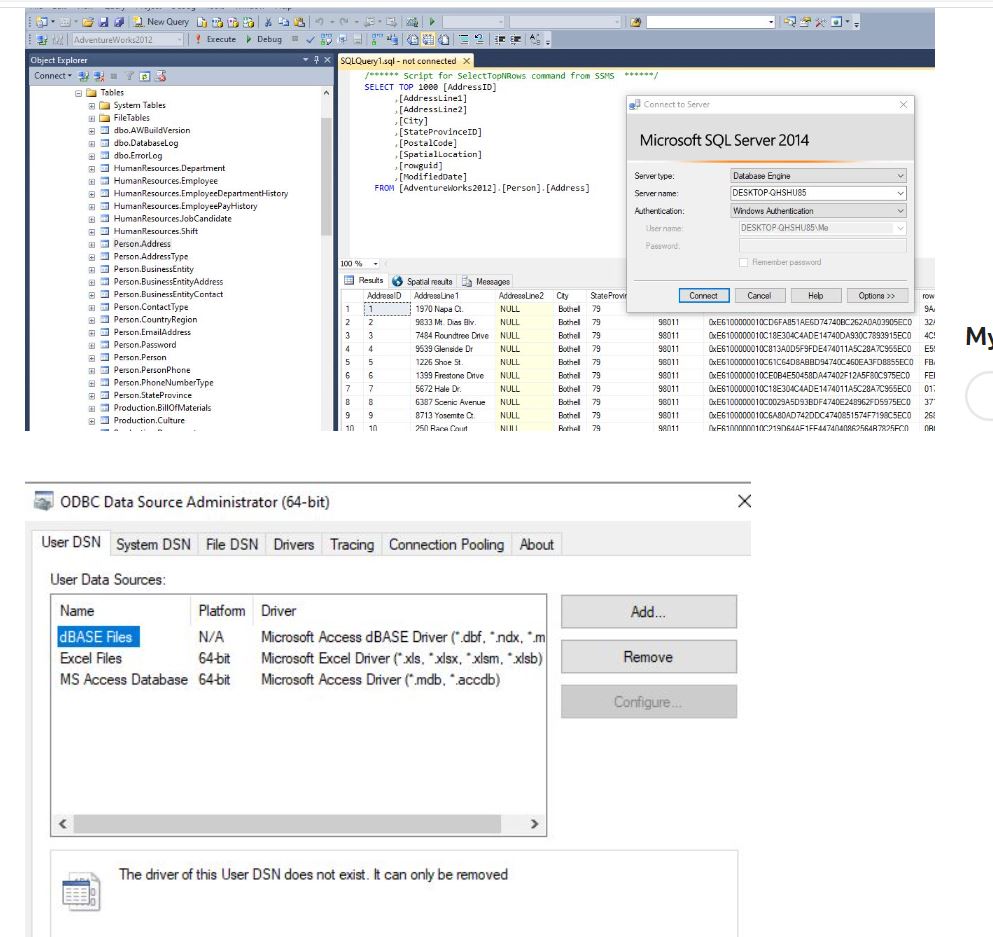Click the Connect Object Explorer icon

click(84, 76)
